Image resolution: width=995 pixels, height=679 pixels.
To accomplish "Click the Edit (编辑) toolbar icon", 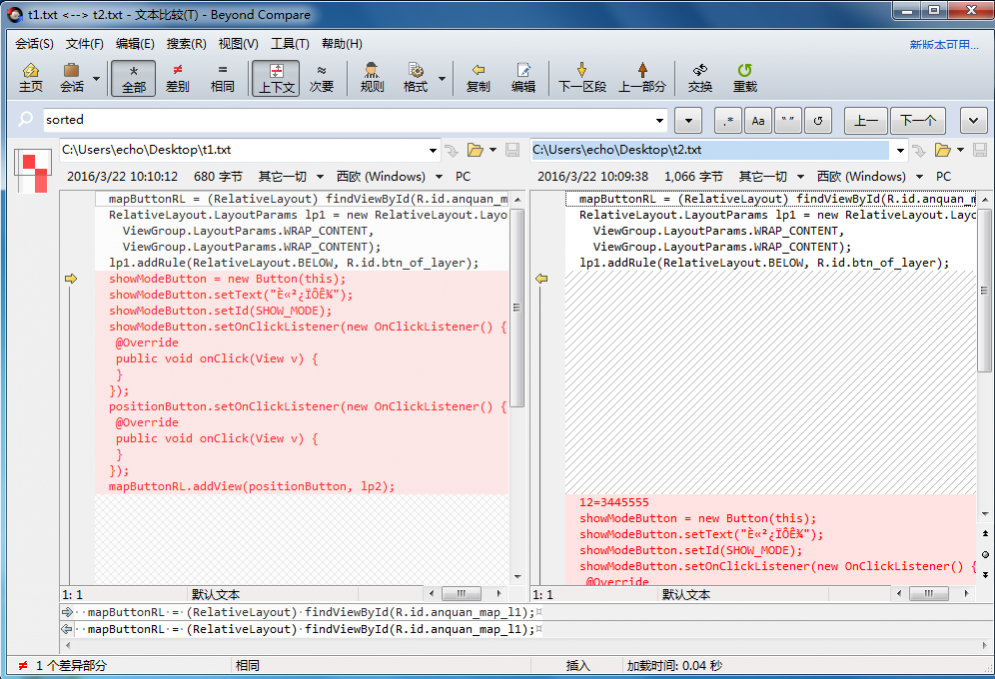I will click(x=523, y=77).
